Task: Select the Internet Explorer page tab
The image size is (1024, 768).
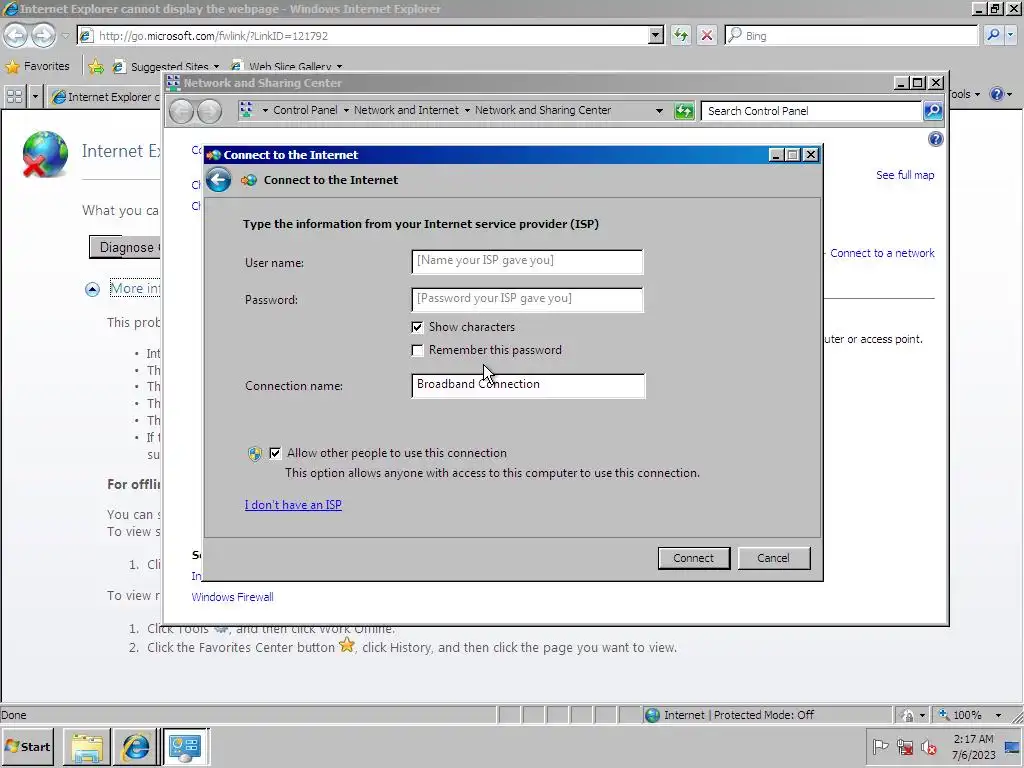Action: pos(106,97)
